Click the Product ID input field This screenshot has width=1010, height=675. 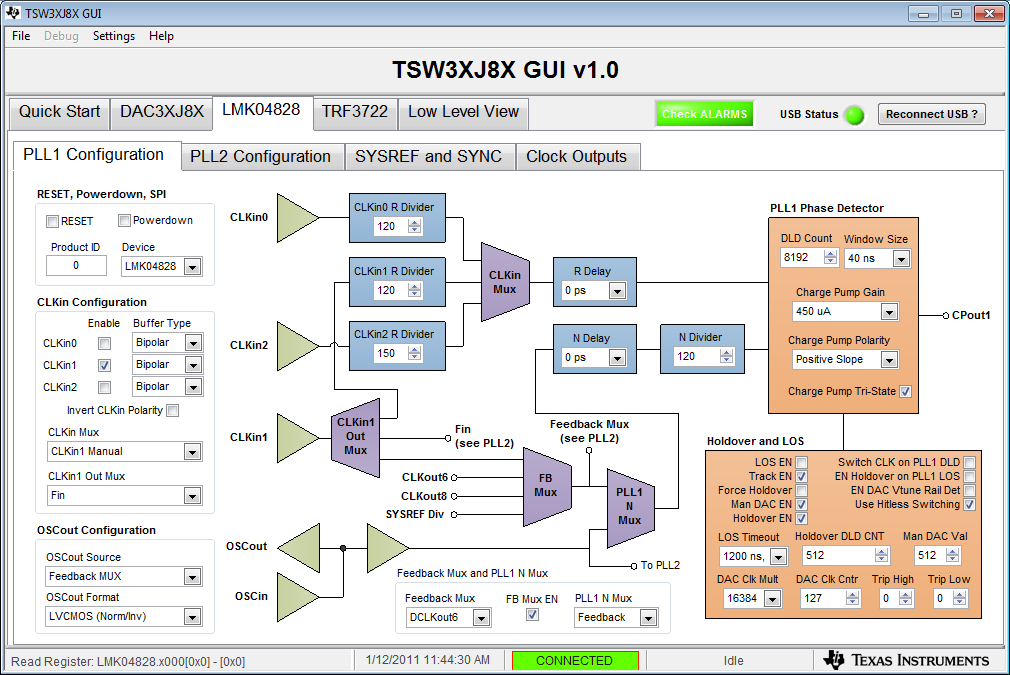tap(76, 265)
